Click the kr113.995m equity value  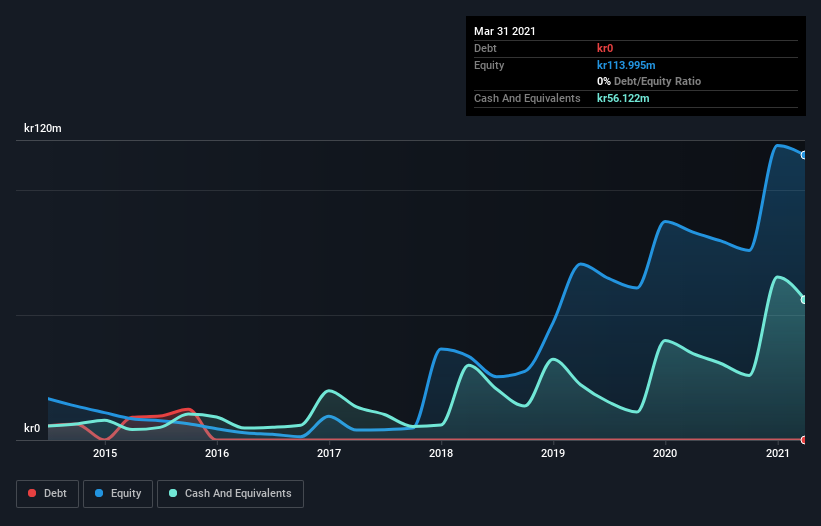point(626,65)
